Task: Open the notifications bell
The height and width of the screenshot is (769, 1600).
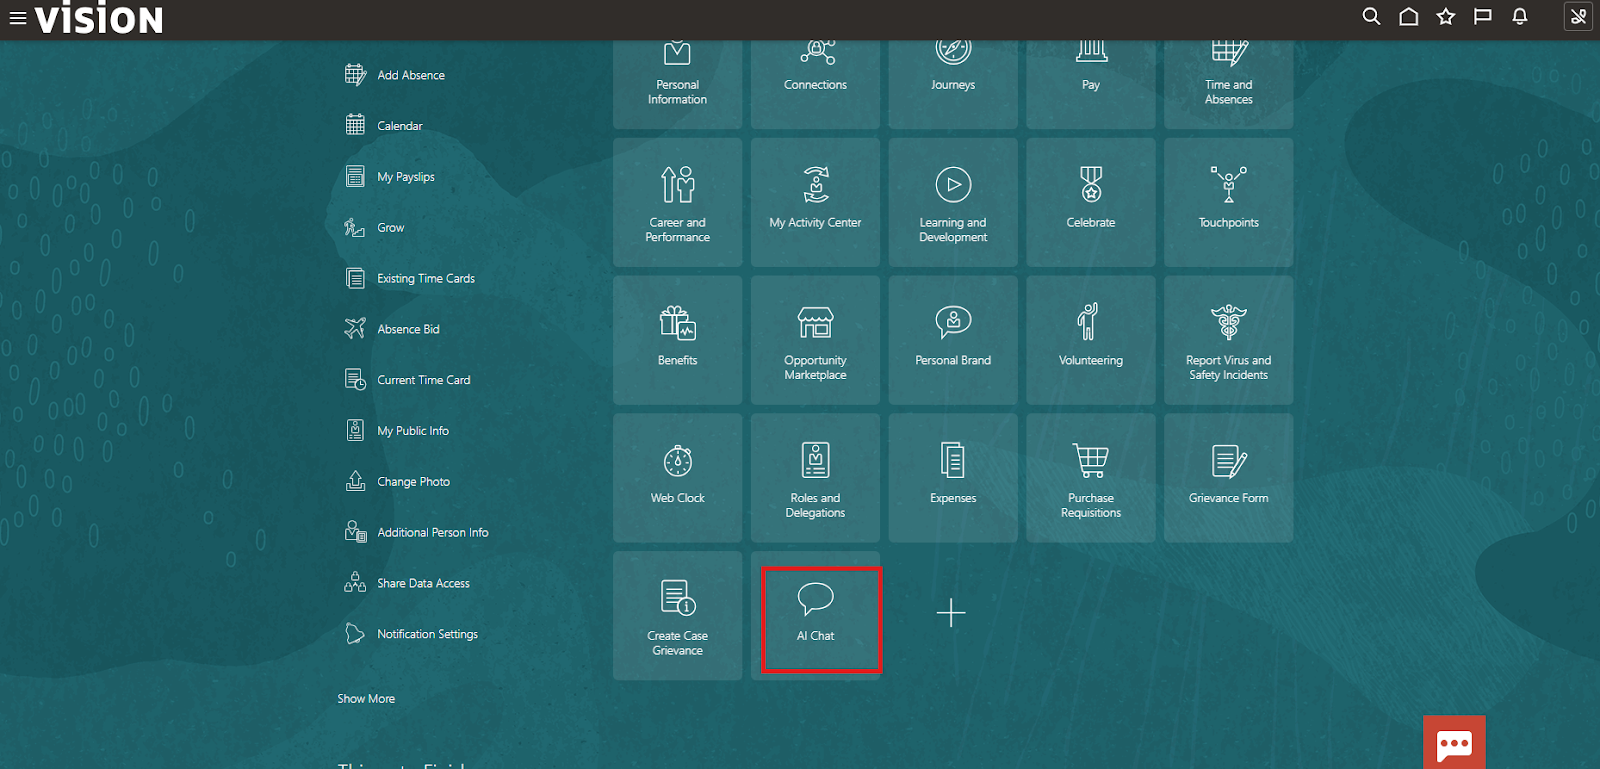Action: (x=1519, y=17)
